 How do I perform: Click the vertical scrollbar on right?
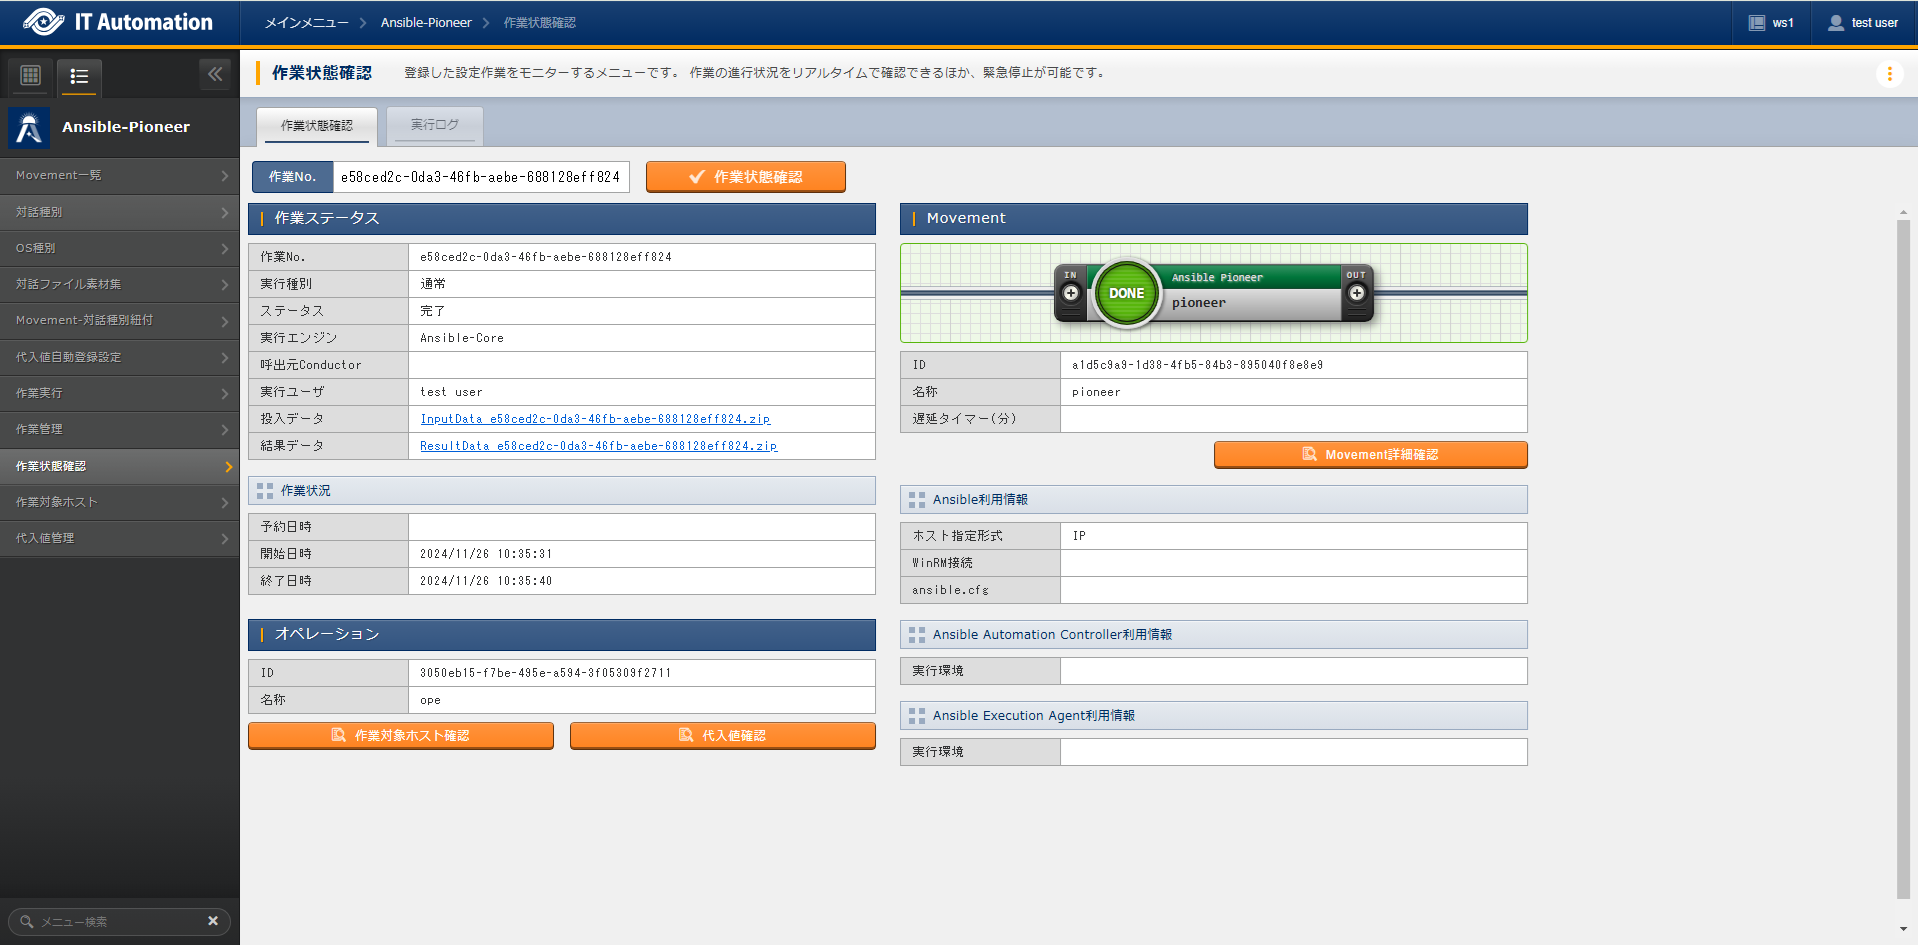(1903, 560)
